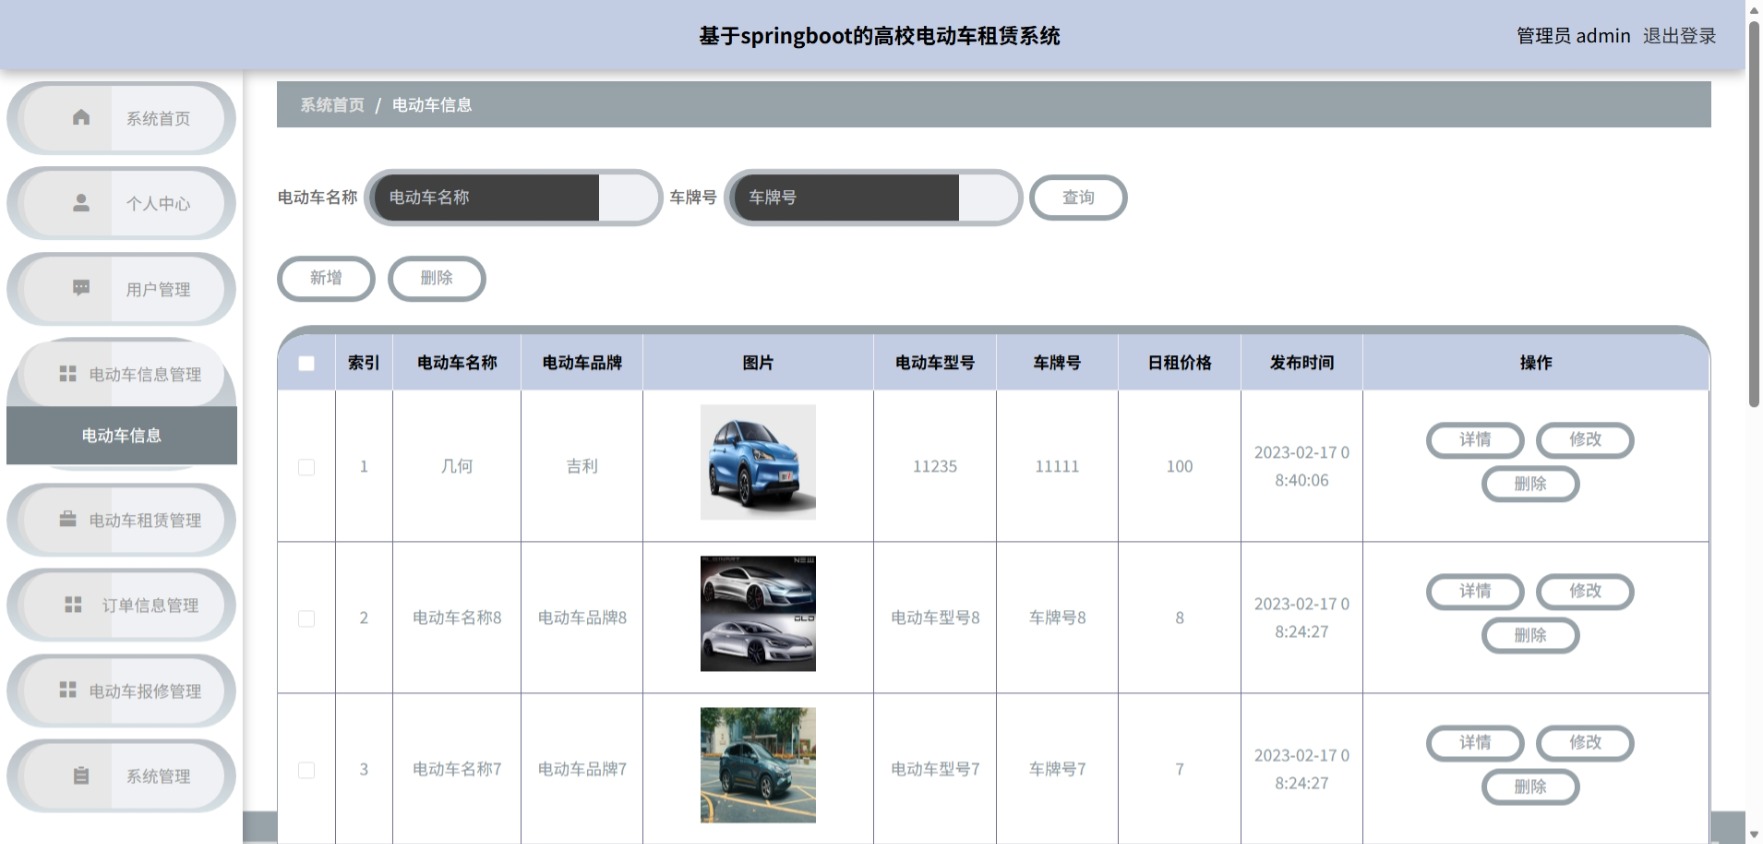
Task: Open the silver cars thumbnail in row 2
Action: pos(758,614)
